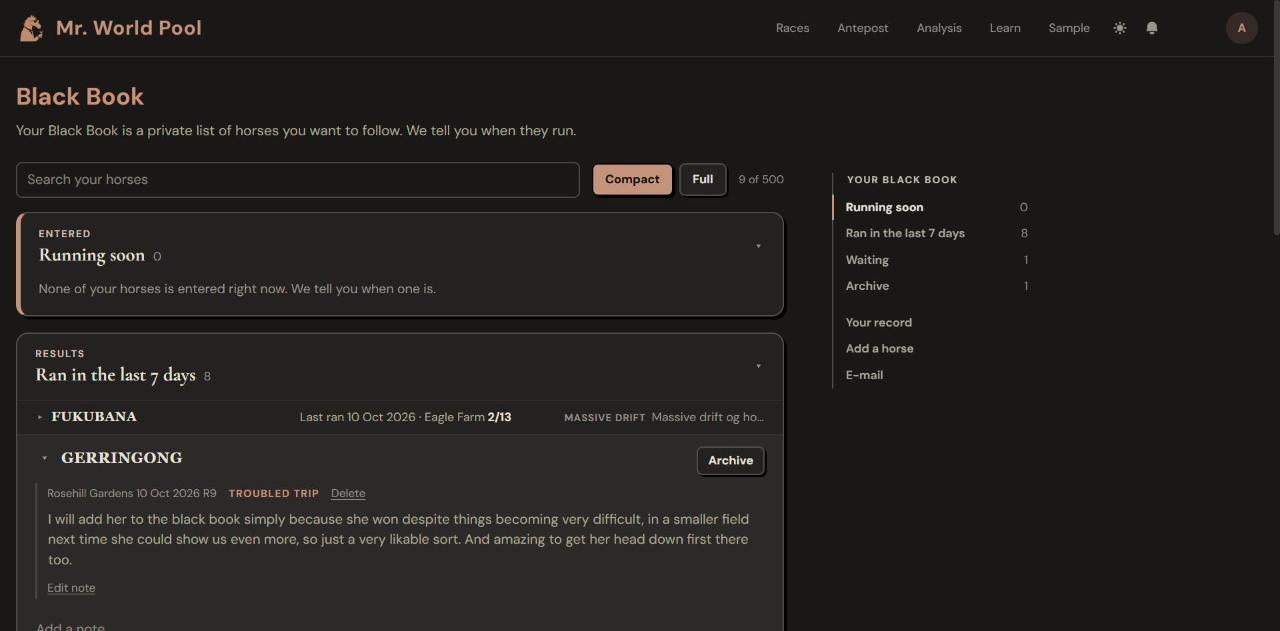1280x631 pixels.
Task: Click the TROUBLED TRIP tag
Action: (274, 493)
